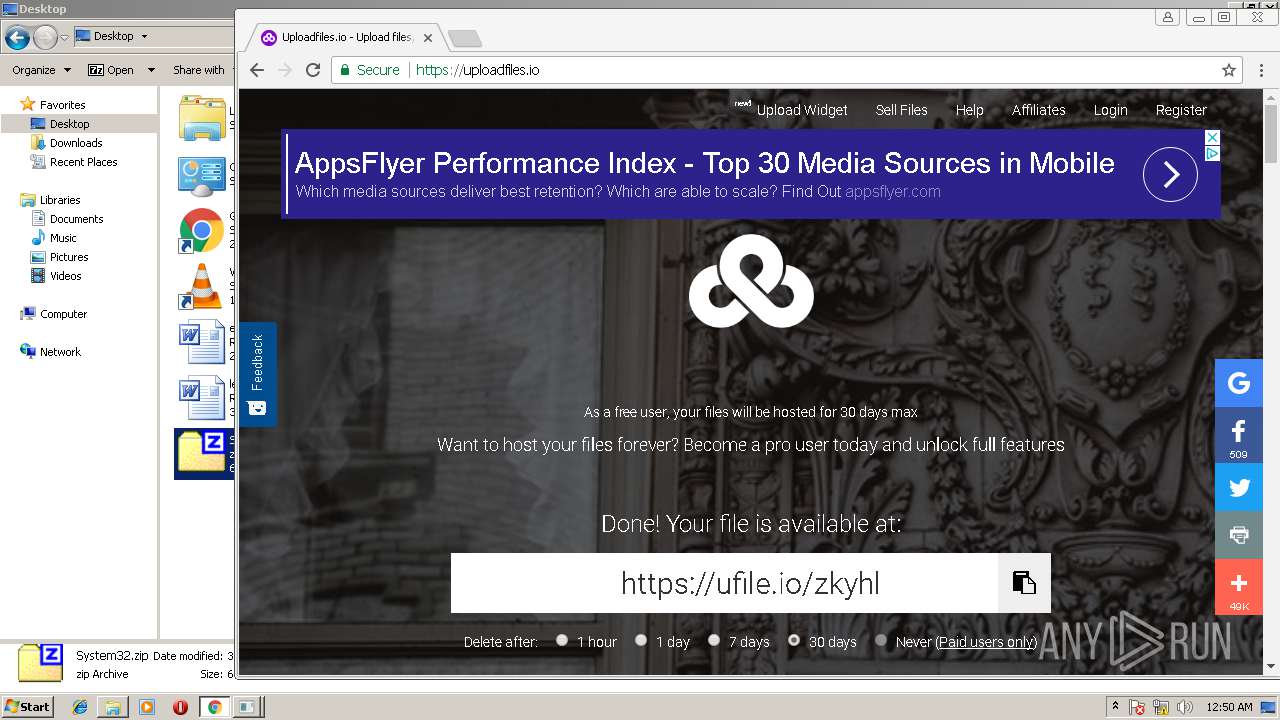Open the Feedback side tab
Screen dimensions: 1280x720
point(257,374)
